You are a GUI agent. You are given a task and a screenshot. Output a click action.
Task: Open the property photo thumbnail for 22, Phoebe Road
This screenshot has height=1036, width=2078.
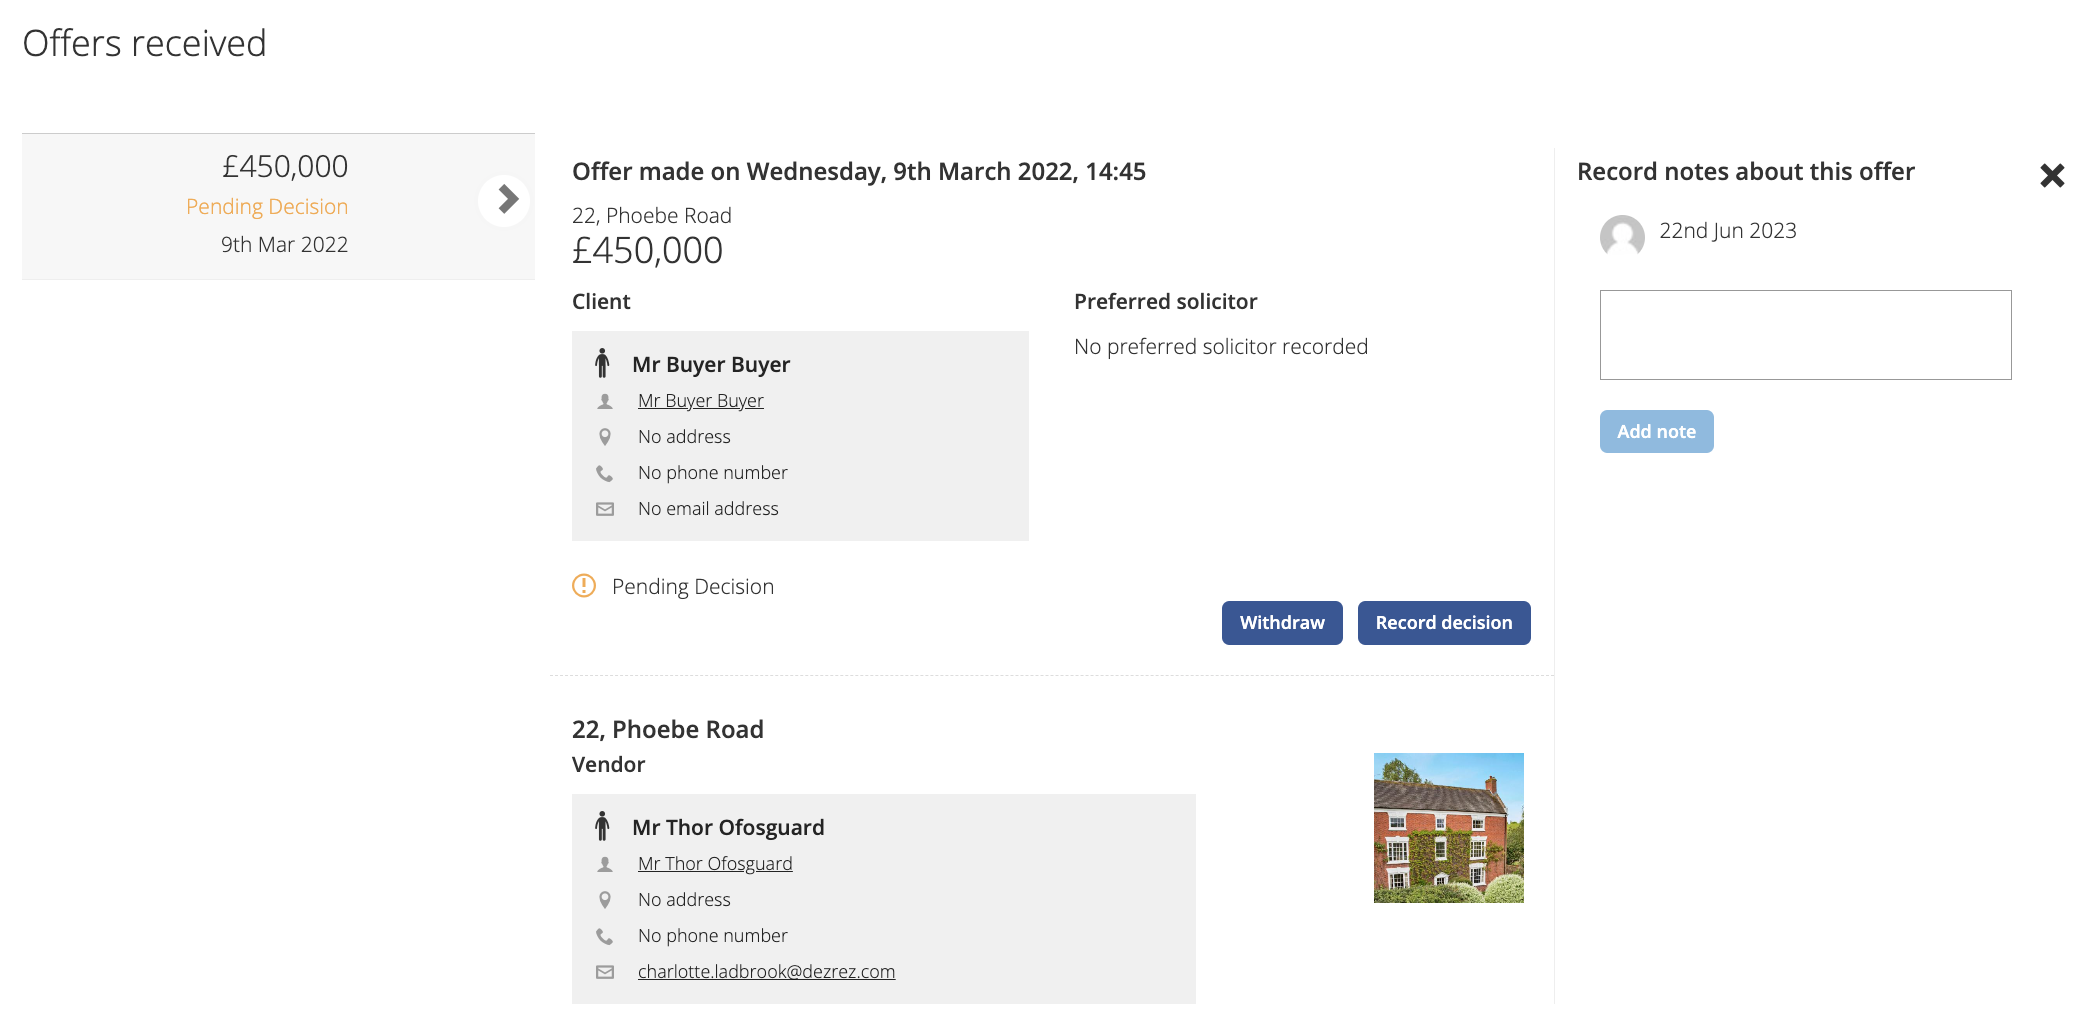point(1449,828)
